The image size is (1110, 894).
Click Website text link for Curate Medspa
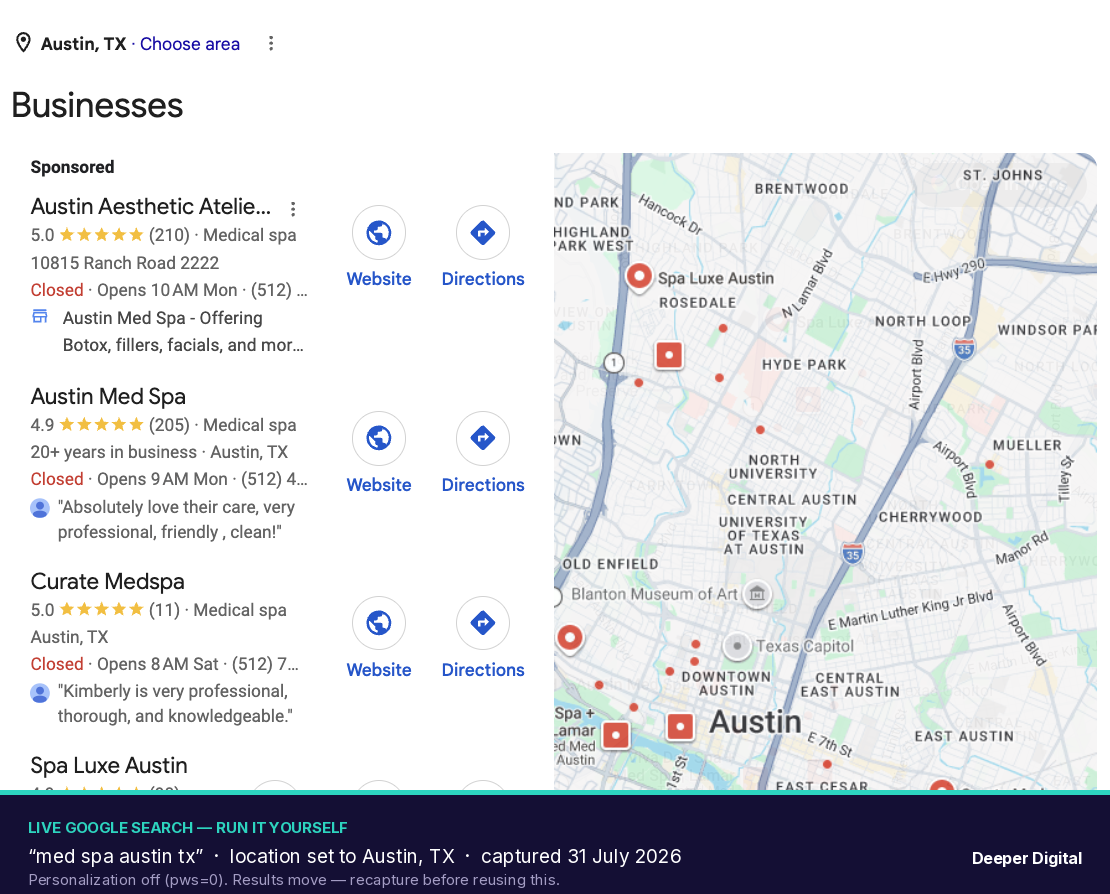coord(379,670)
